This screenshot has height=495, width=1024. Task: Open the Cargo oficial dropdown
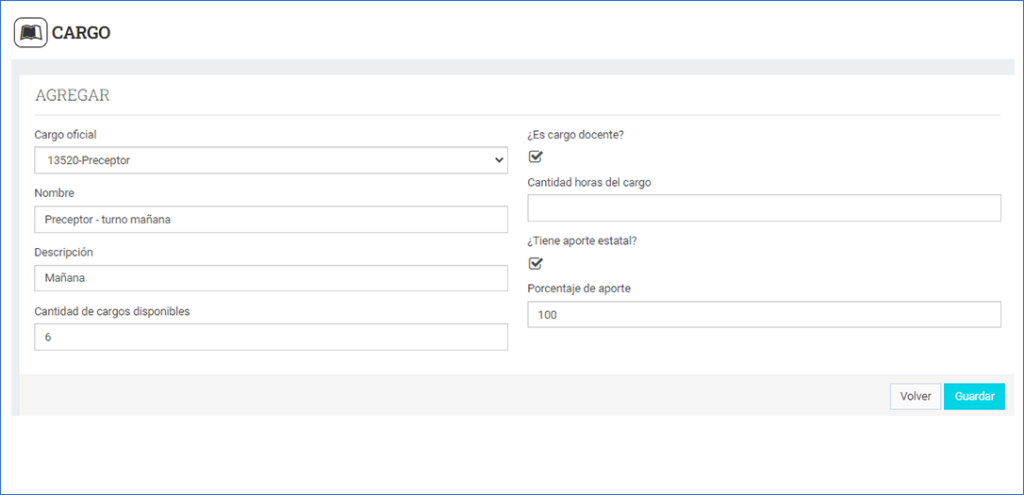pos(270,160)
